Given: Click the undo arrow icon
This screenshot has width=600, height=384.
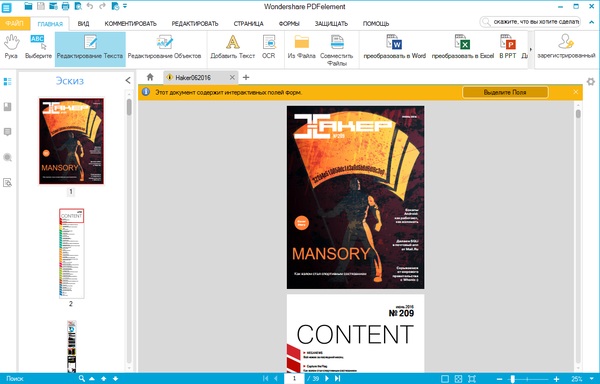Looking at the screenshot, I should point(90,6).
